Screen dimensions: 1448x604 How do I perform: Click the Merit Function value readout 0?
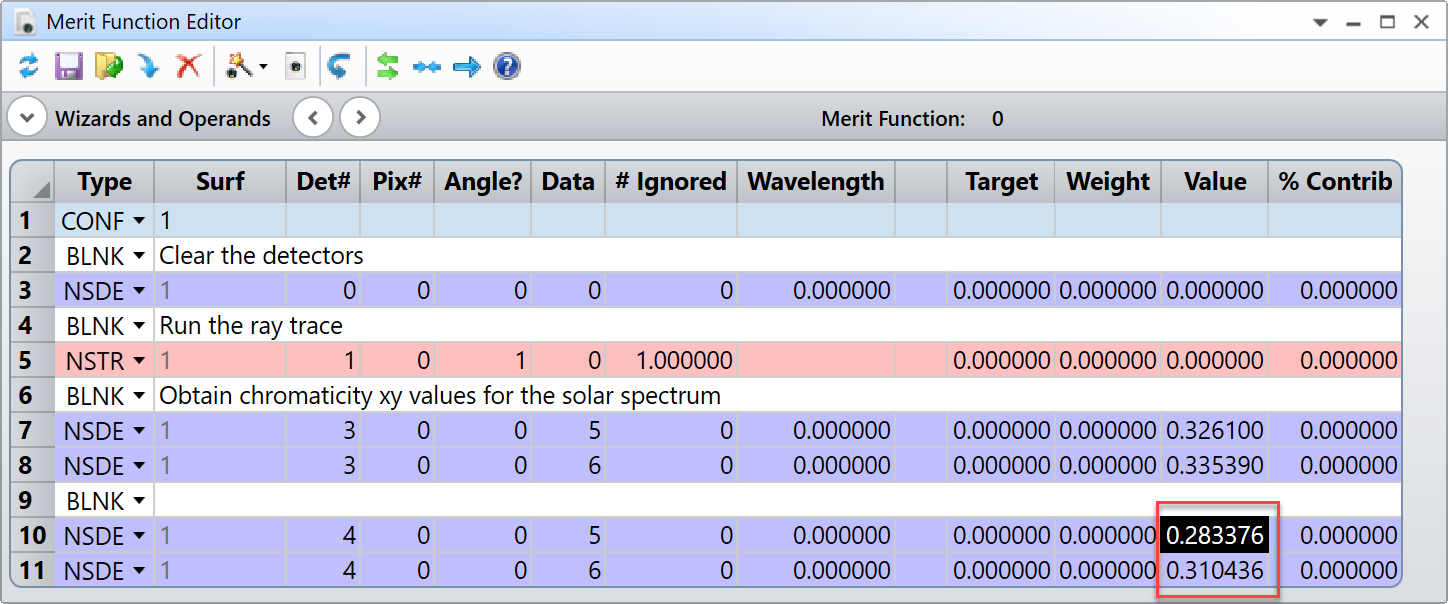pyautogui.click(x=997, y=119)
